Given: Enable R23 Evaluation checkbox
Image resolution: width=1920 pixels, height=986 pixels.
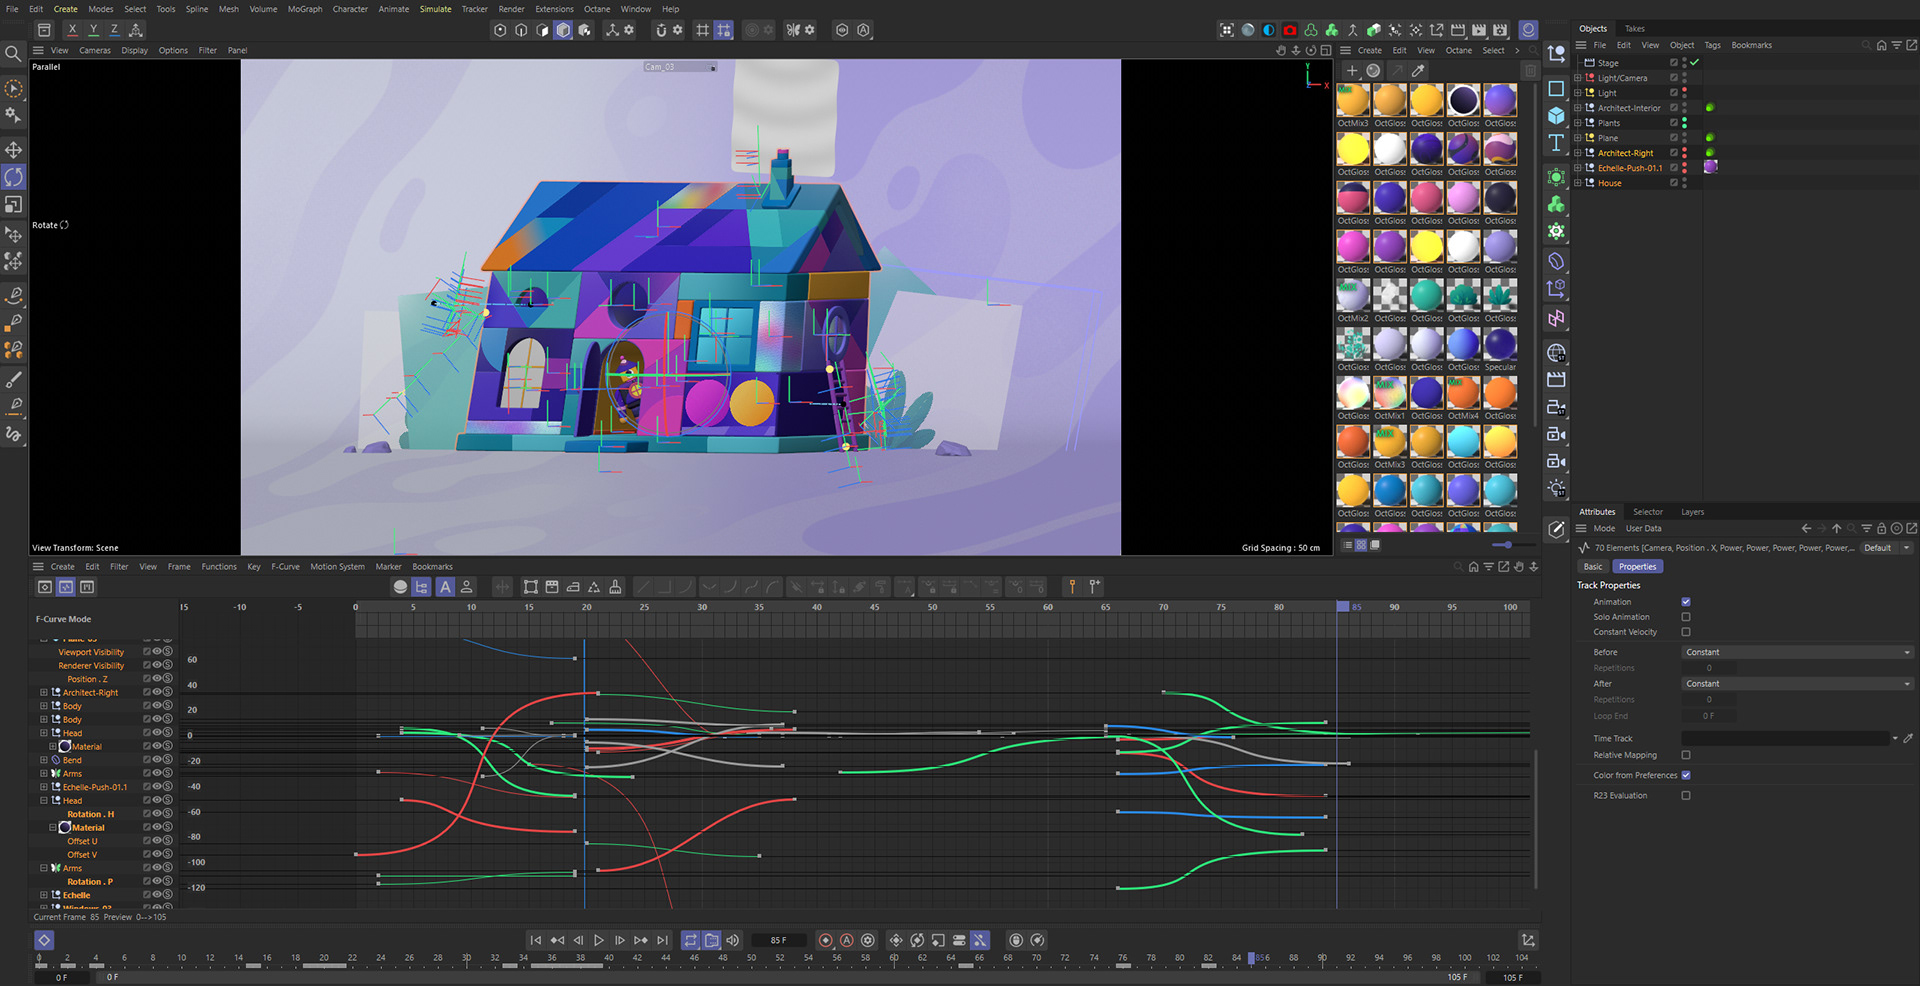Looking at the screenshot, I should [x=1686, y=796].
